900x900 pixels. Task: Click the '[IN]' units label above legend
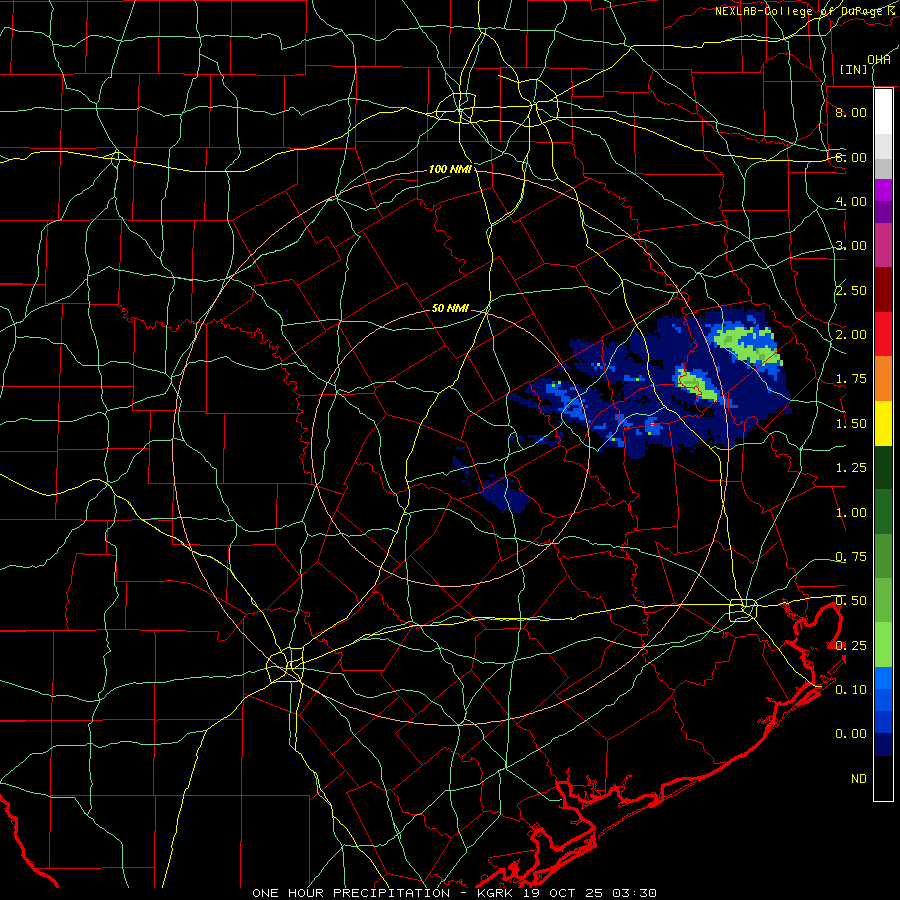click(854, 69)
